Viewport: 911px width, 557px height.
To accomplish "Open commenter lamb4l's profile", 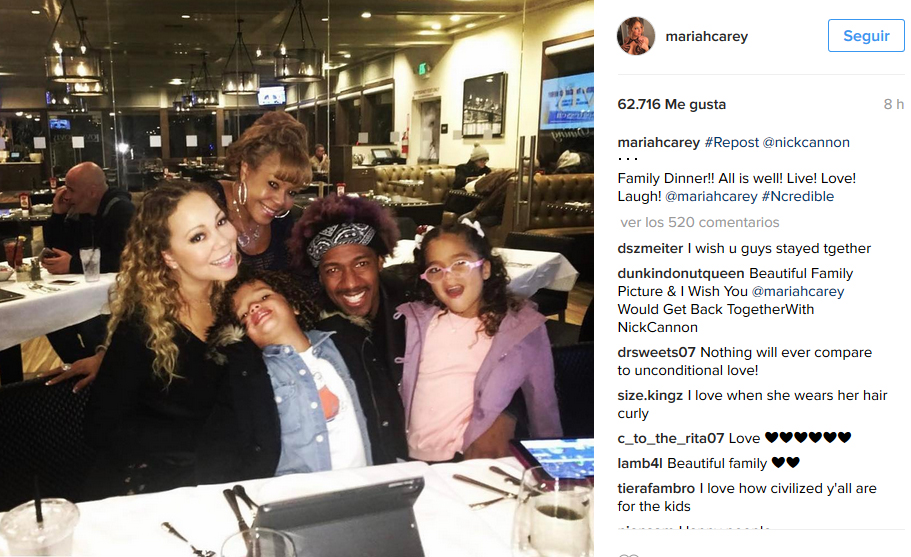I will (640, 463).
